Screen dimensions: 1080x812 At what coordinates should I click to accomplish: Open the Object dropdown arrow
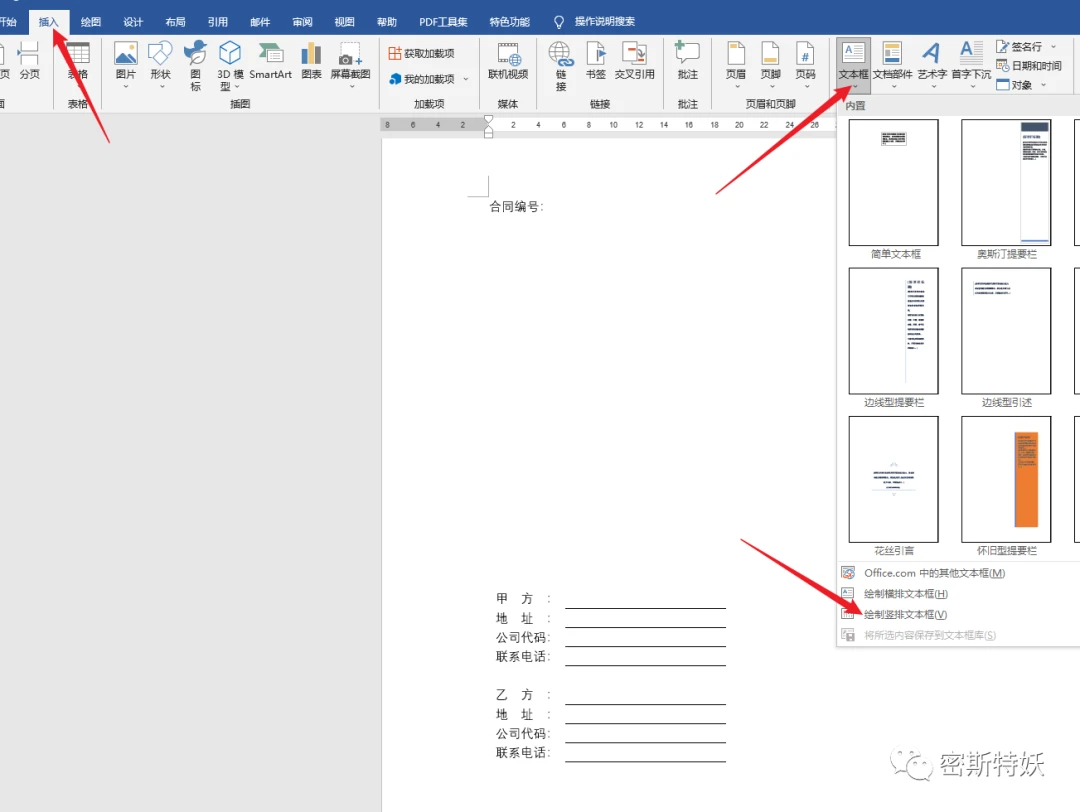tap(1043, 85)
